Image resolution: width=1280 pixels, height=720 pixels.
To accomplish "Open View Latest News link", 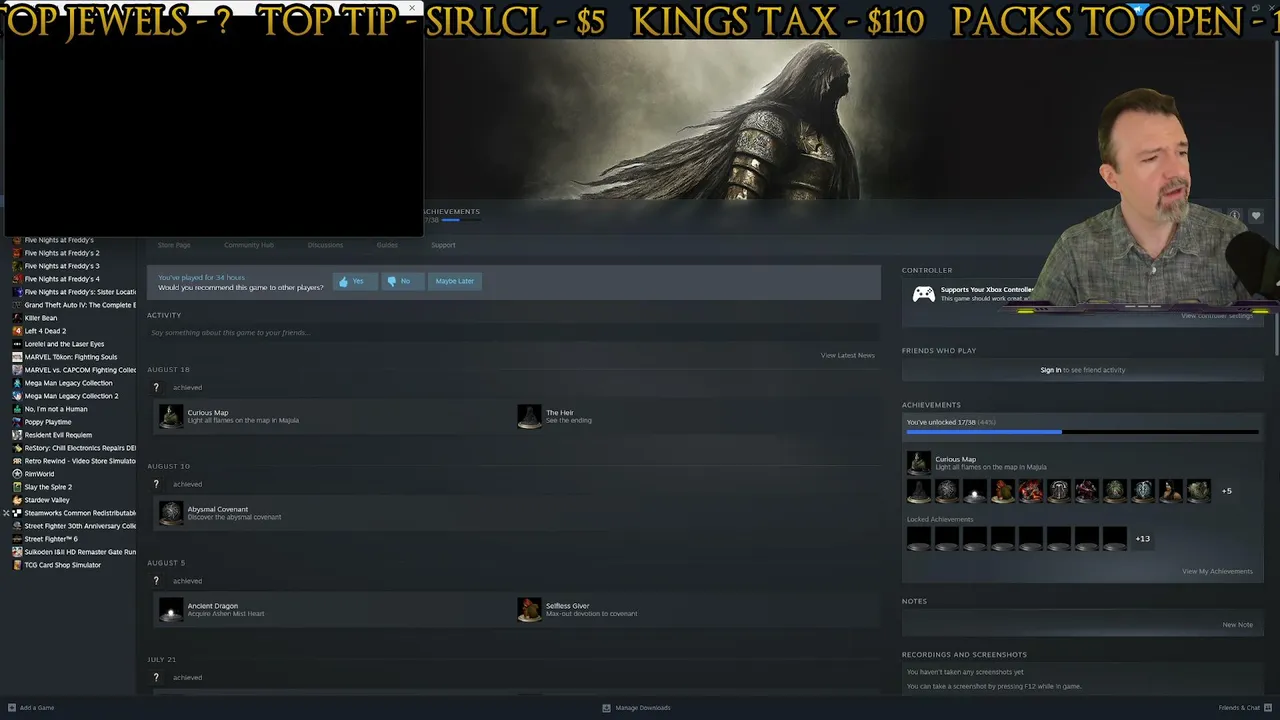I will (x=848, y=355).
